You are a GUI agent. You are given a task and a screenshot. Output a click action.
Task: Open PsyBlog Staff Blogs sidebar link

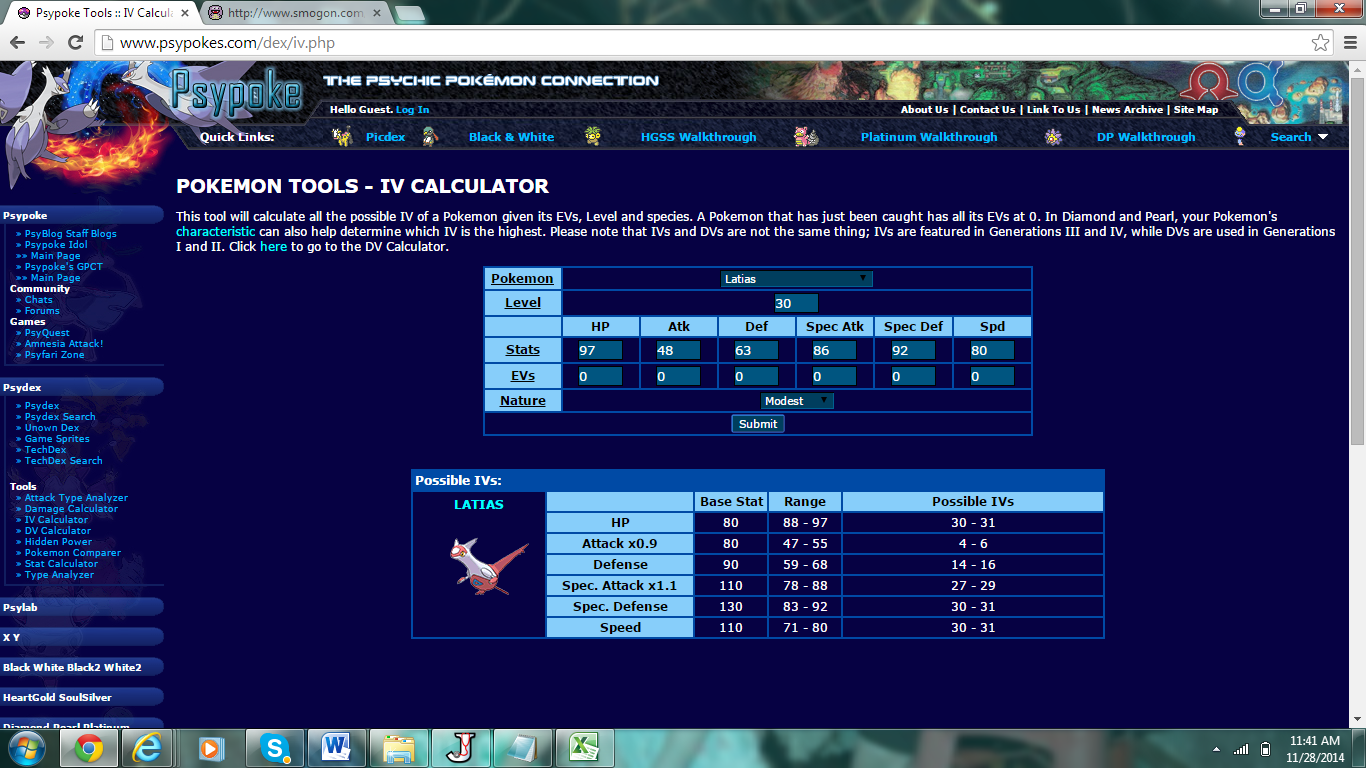coord(70,234)
